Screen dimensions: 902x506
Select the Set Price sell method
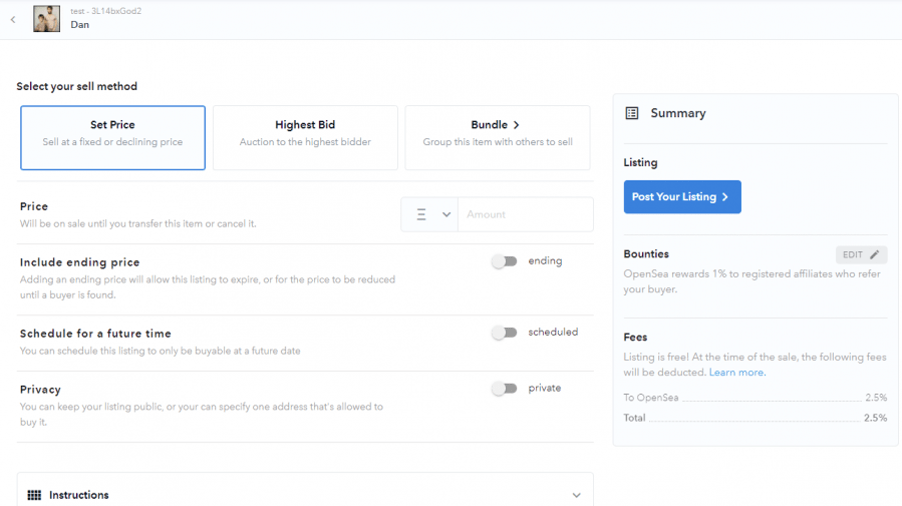113,137
